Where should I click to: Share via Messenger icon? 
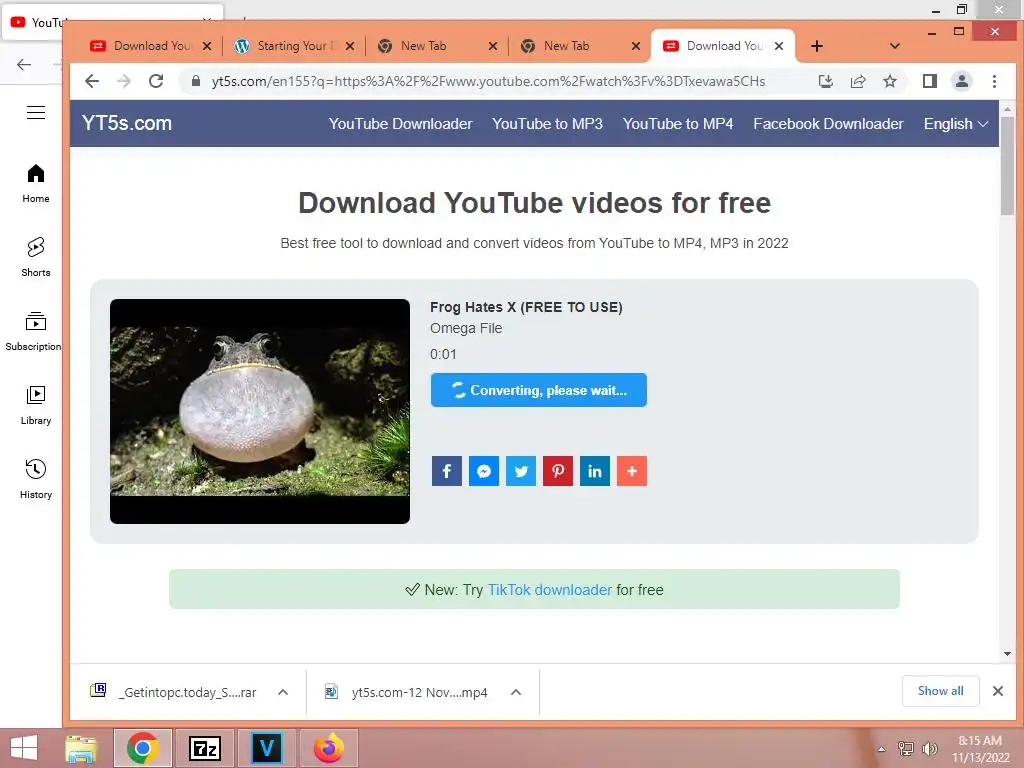[x=484, y=471]
